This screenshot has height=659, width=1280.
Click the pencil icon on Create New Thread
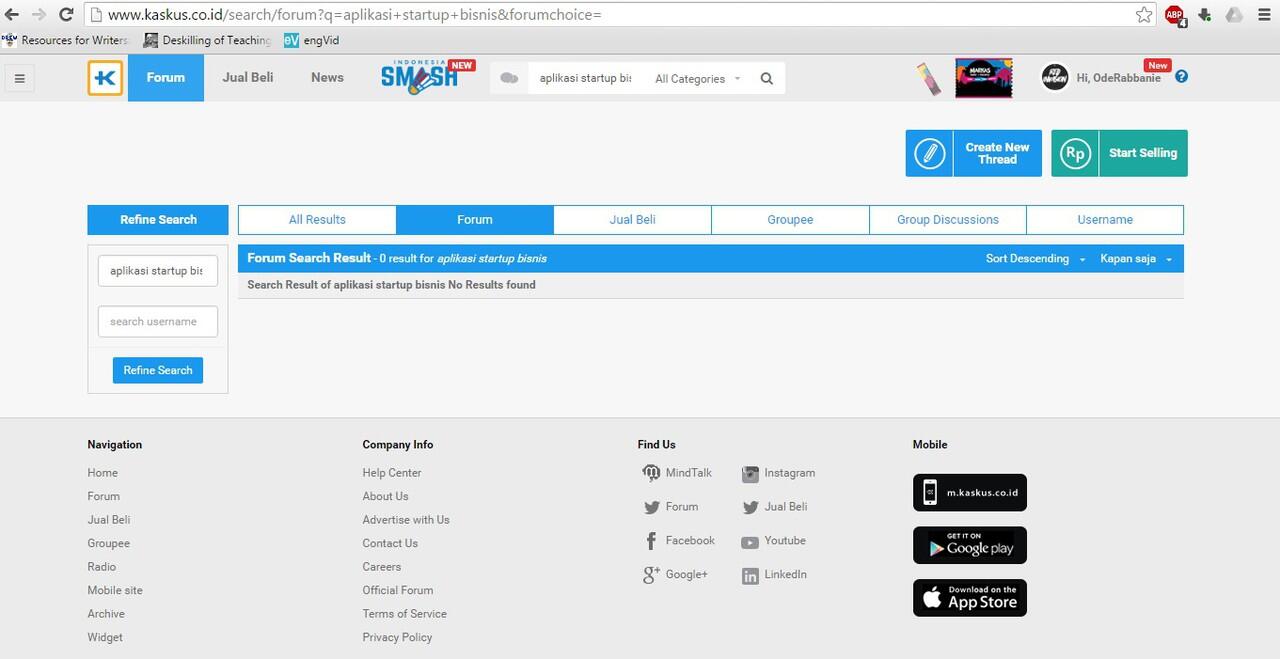pos(929,152)
